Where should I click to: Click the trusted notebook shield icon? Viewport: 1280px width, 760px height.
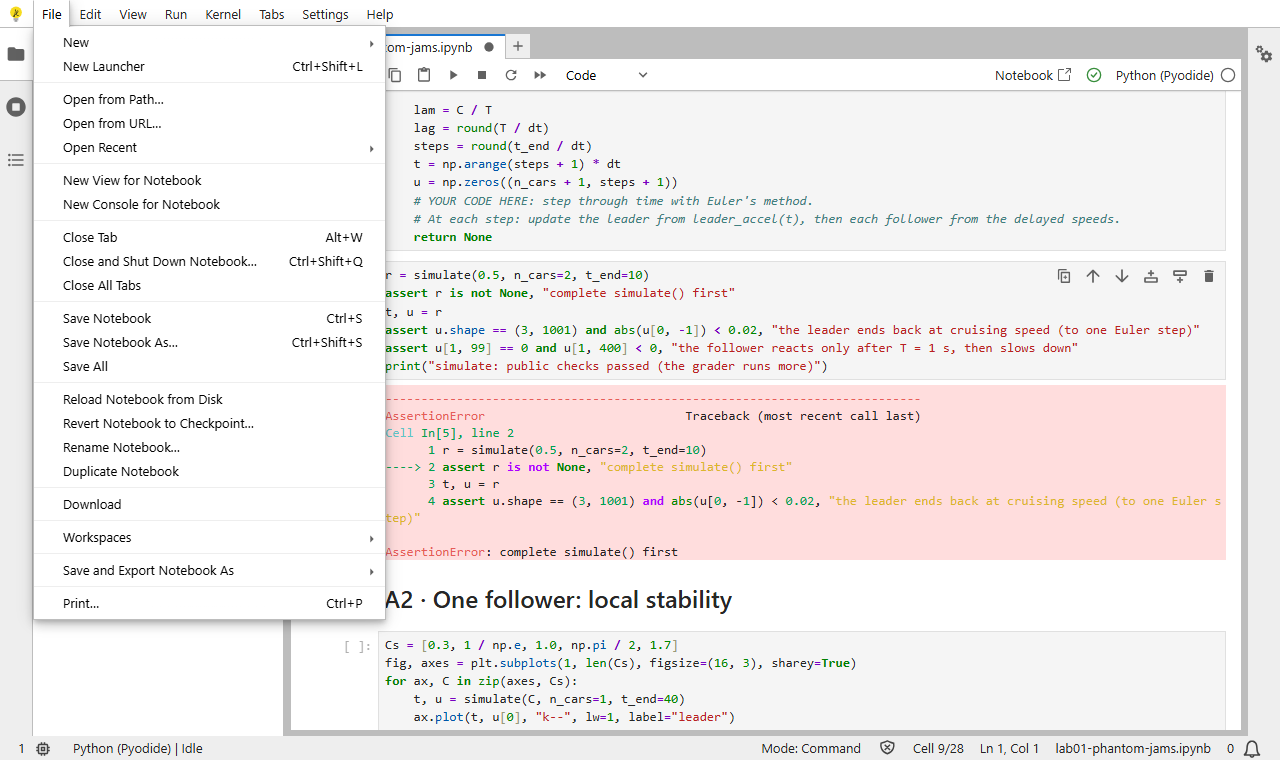tap(887, 748)
